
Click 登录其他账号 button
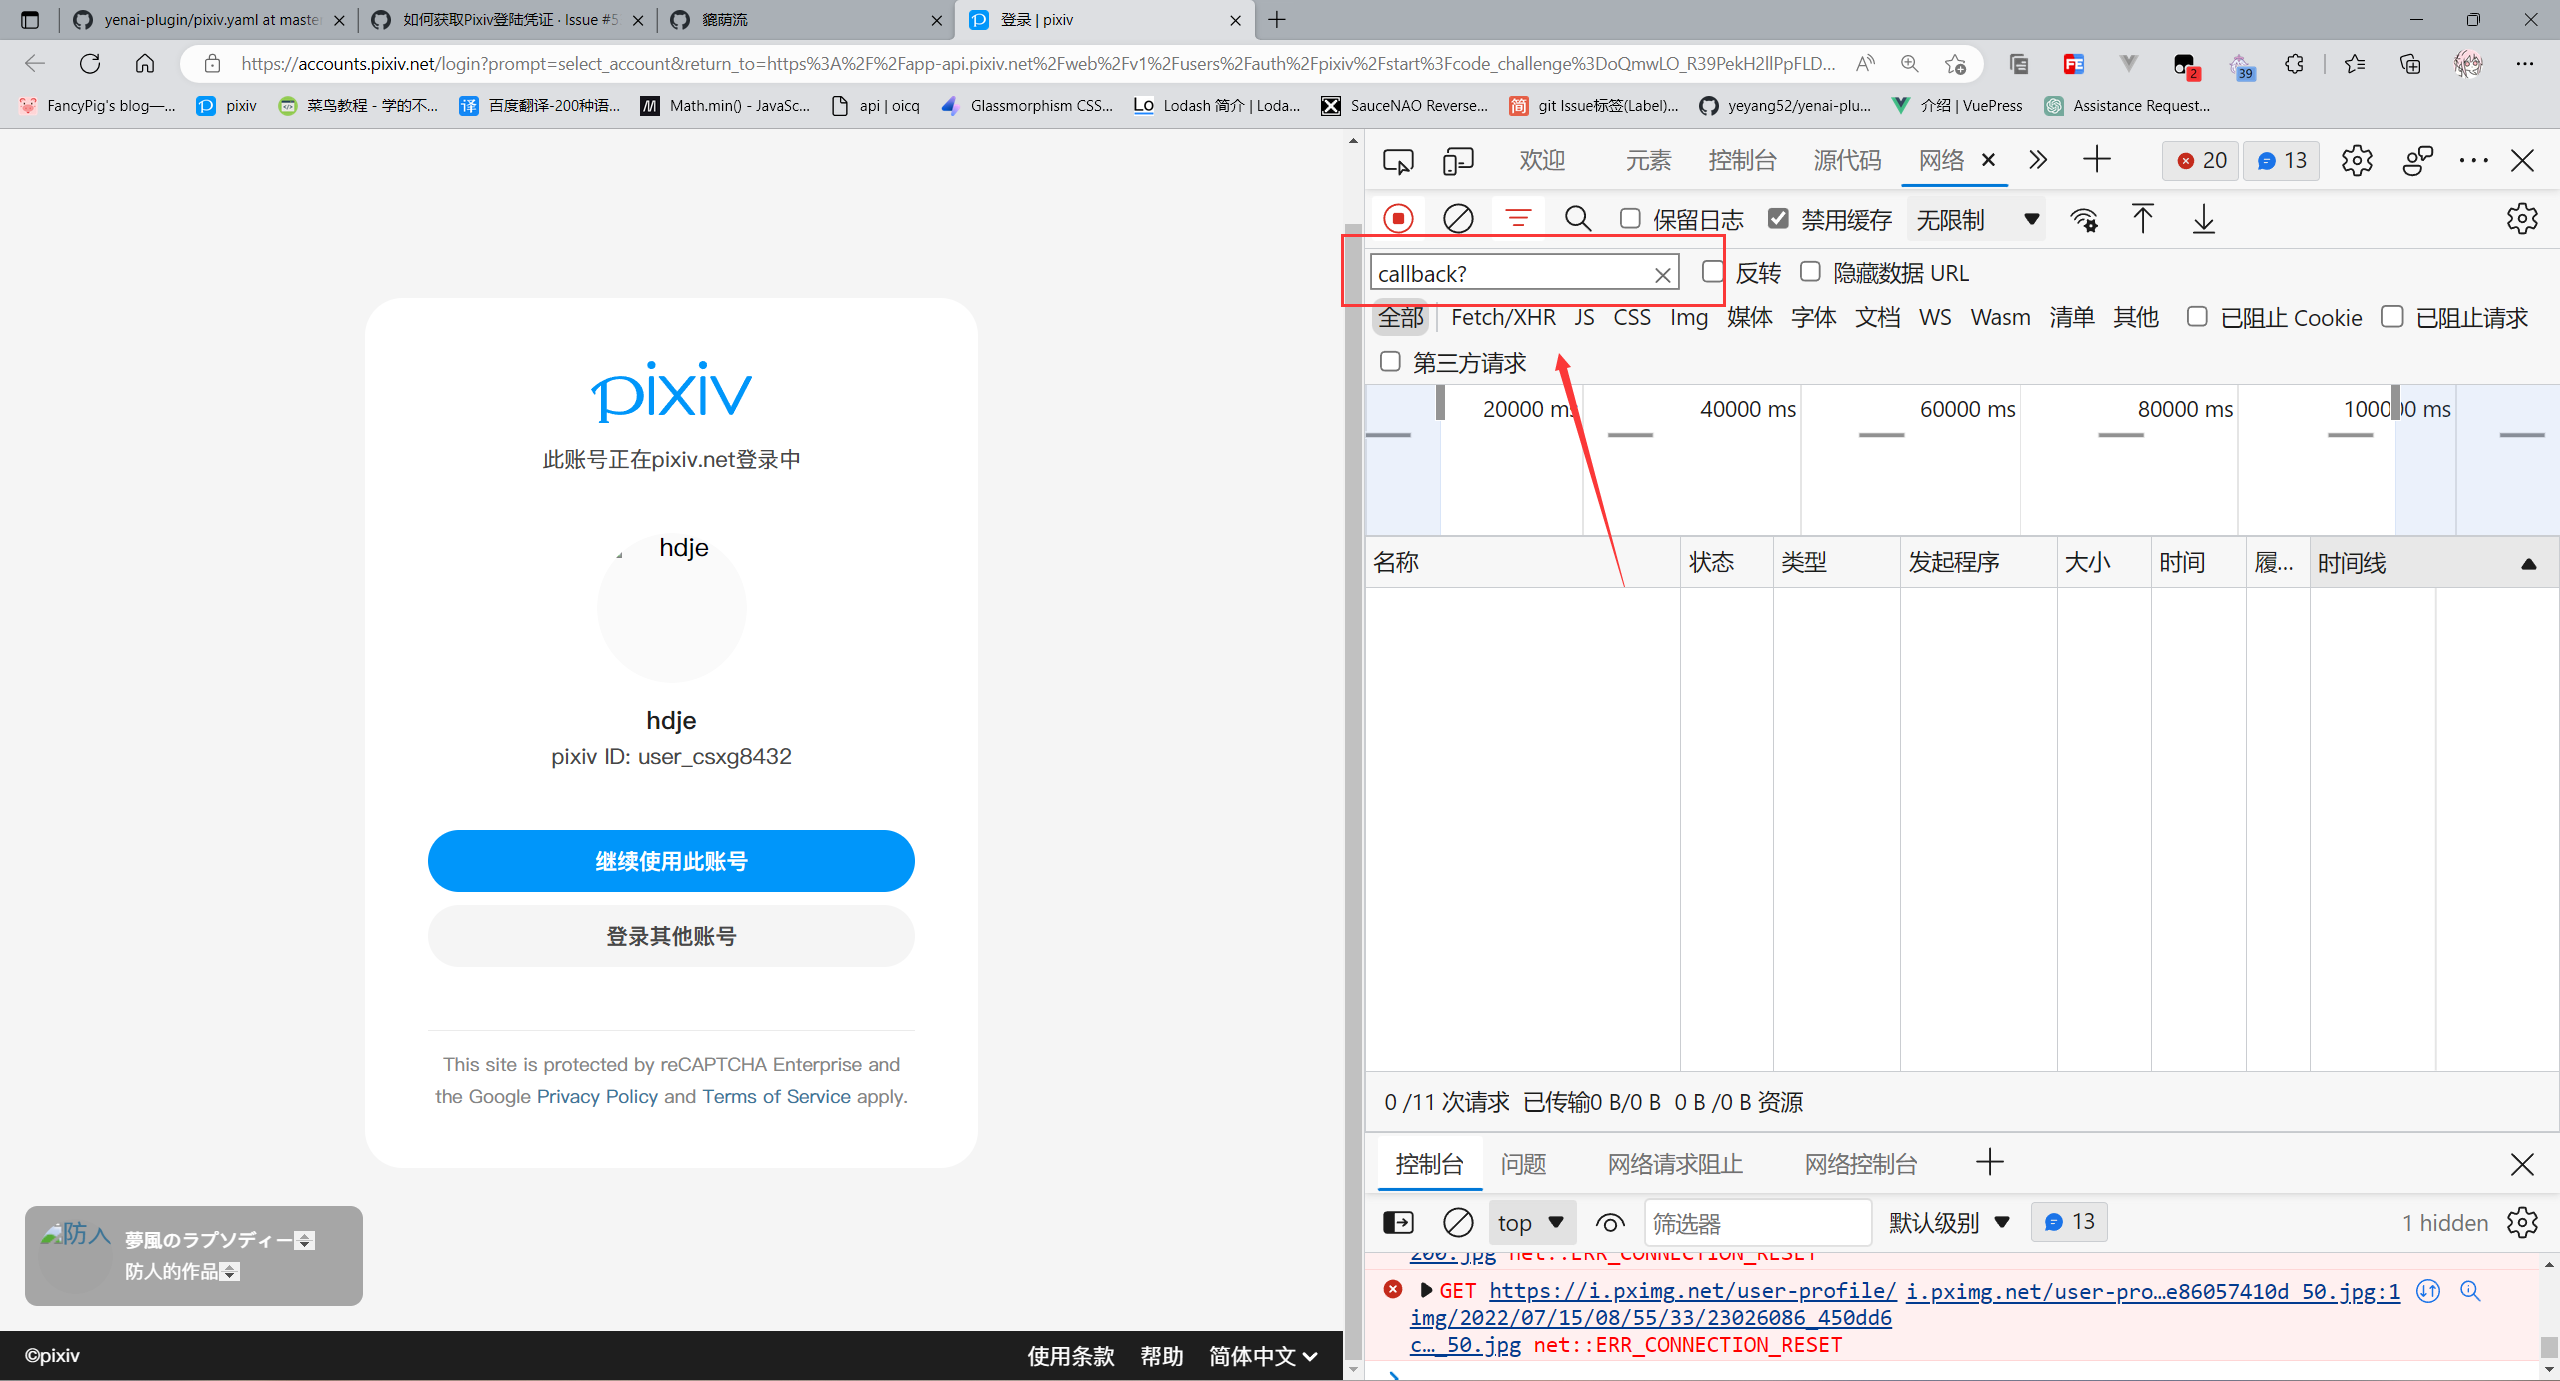pos(670,934)
